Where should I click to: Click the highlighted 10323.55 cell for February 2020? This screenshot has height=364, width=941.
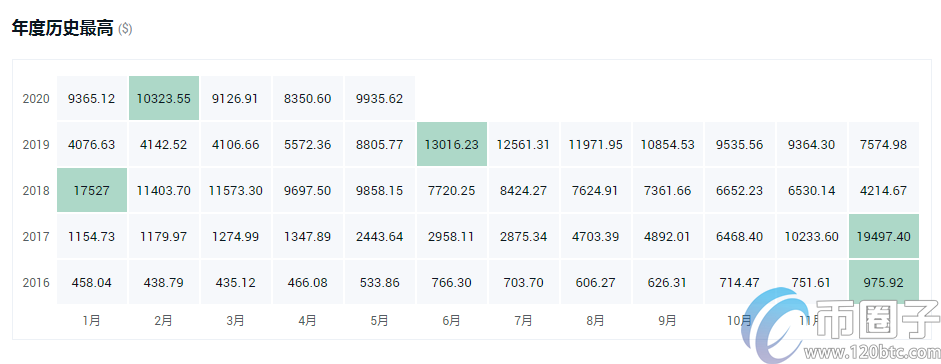coord(164,98)
